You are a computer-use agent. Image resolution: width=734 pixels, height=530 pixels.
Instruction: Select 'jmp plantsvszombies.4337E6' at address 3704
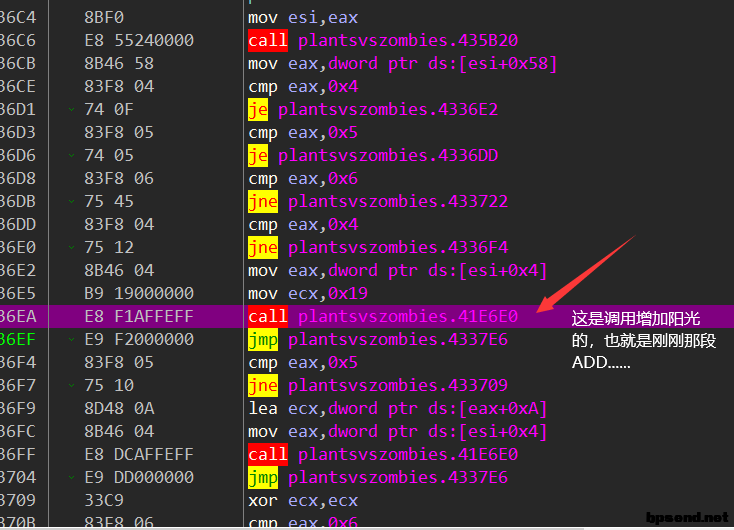click(x=378, y=477)
